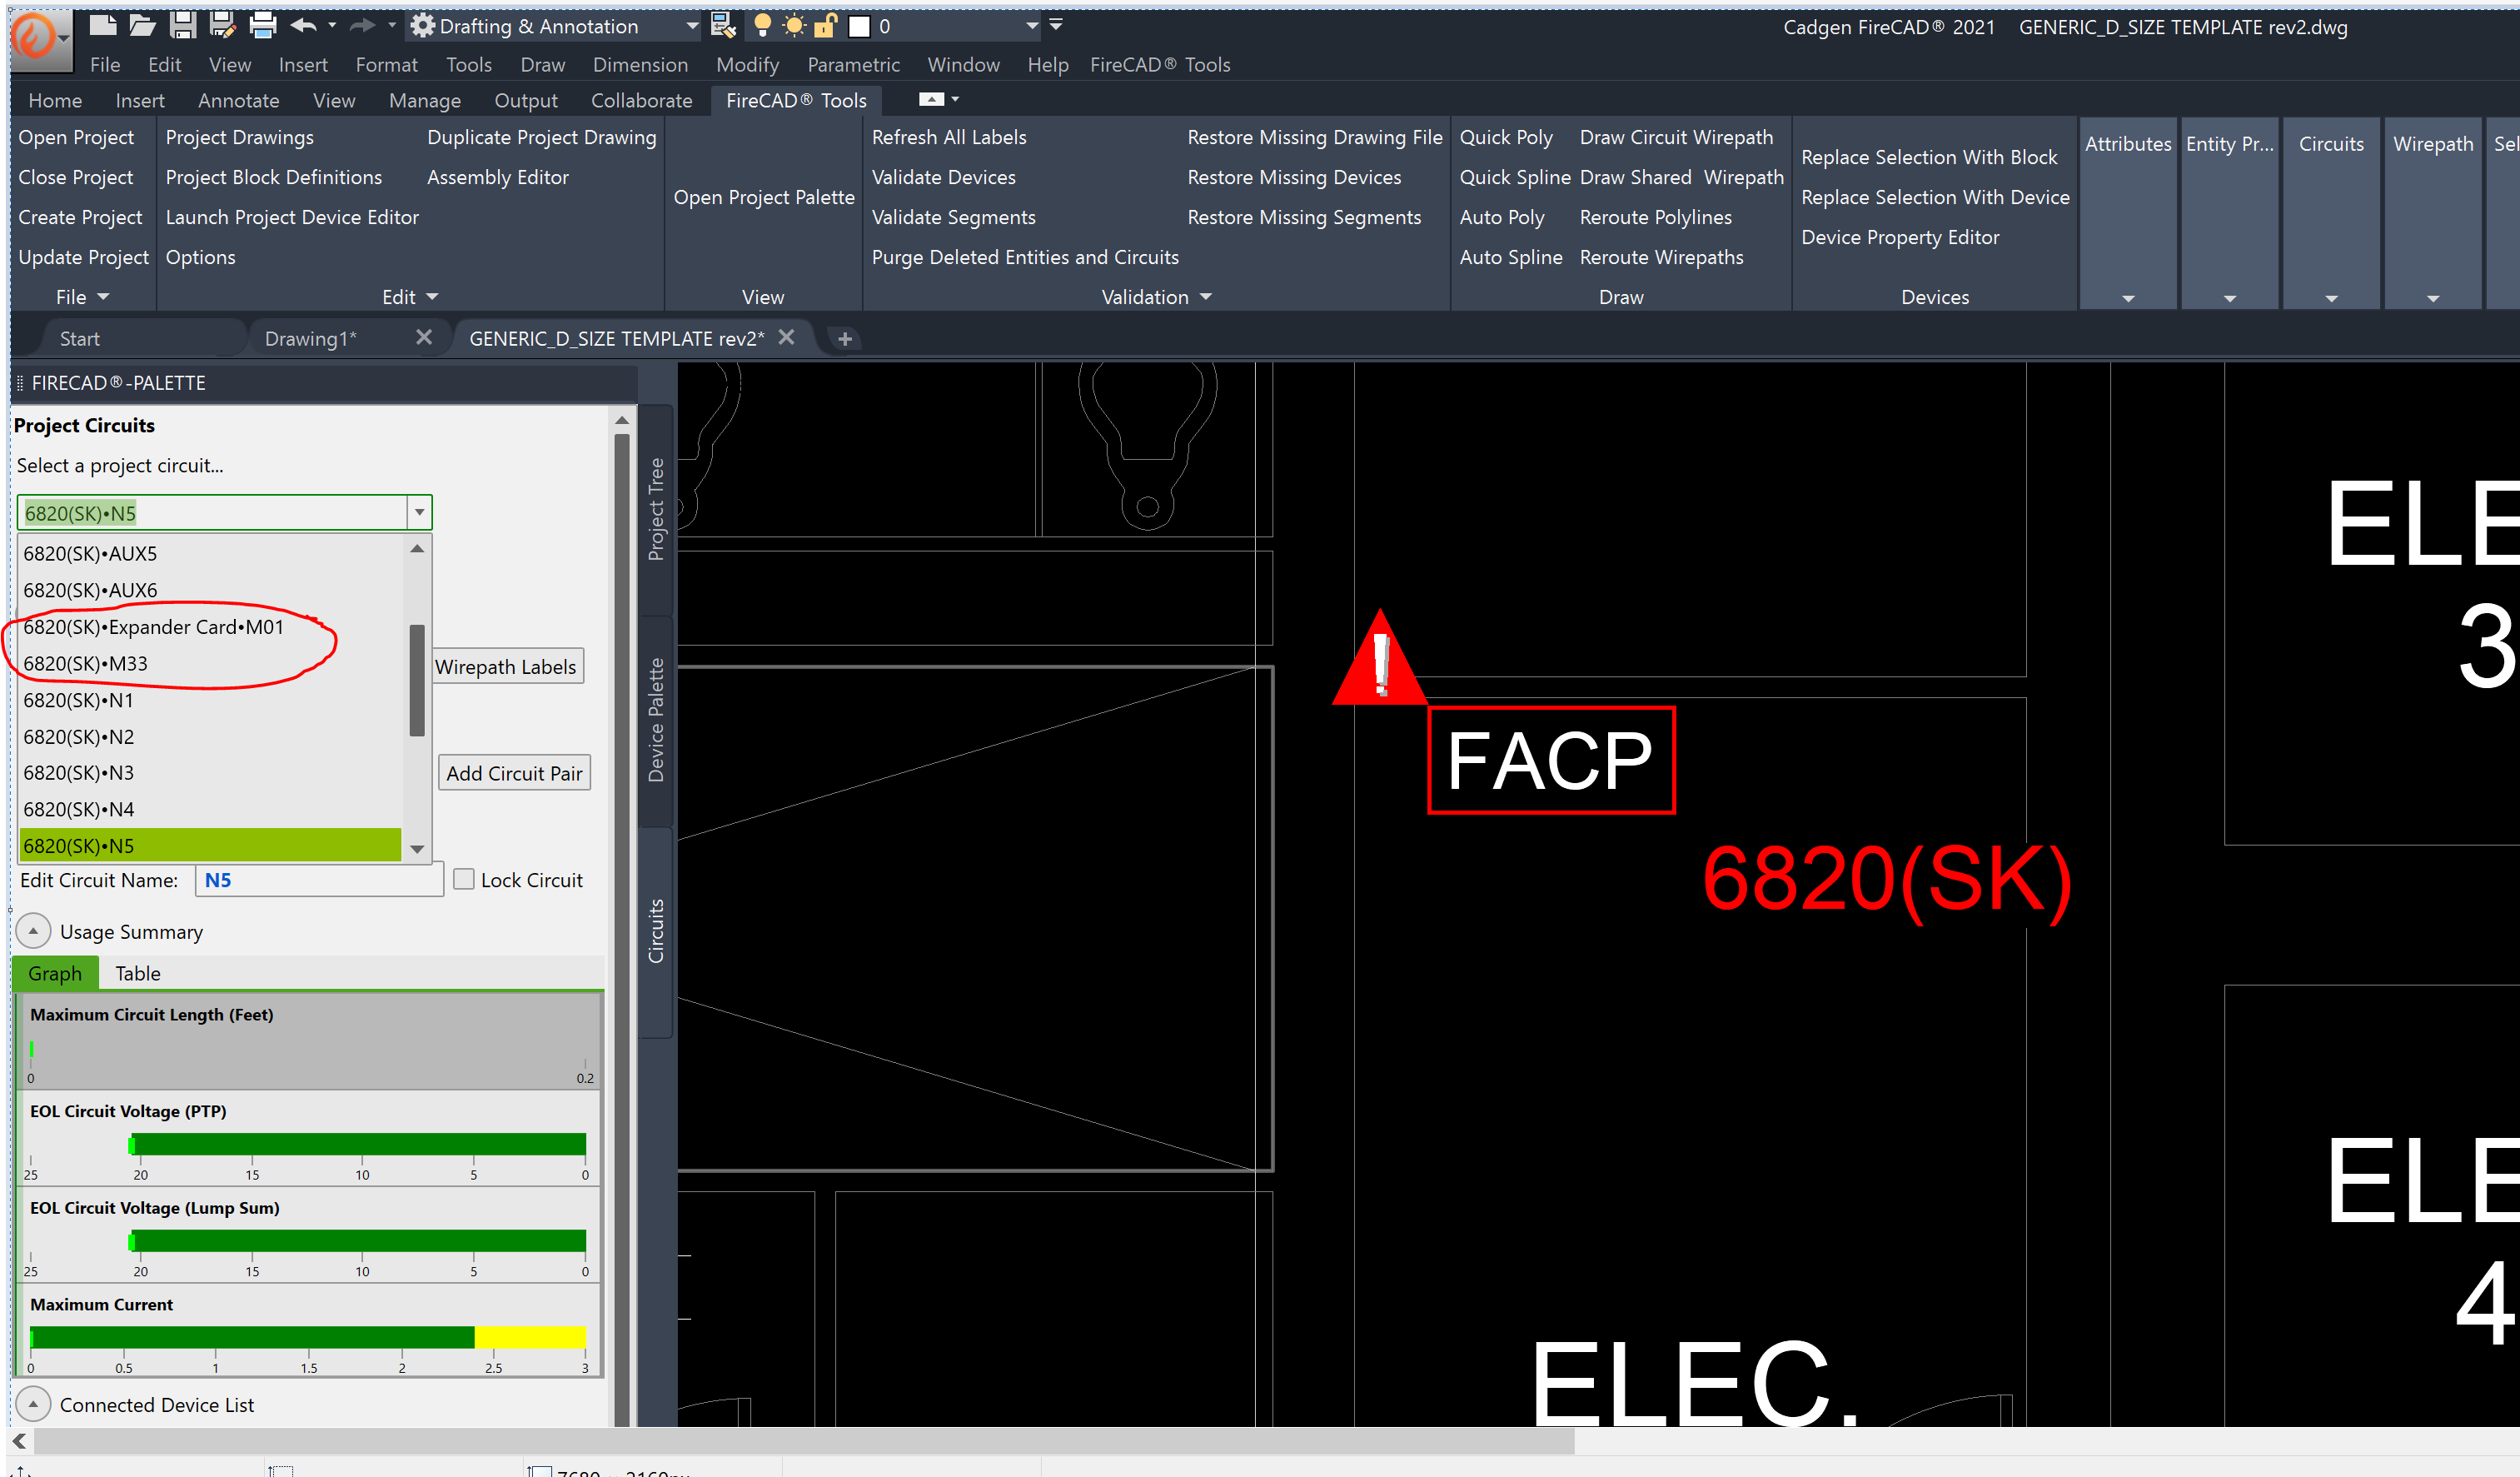Click Launch Project Device Editor
Viewport: 2520px width, 1477px height.
[292, 217]
